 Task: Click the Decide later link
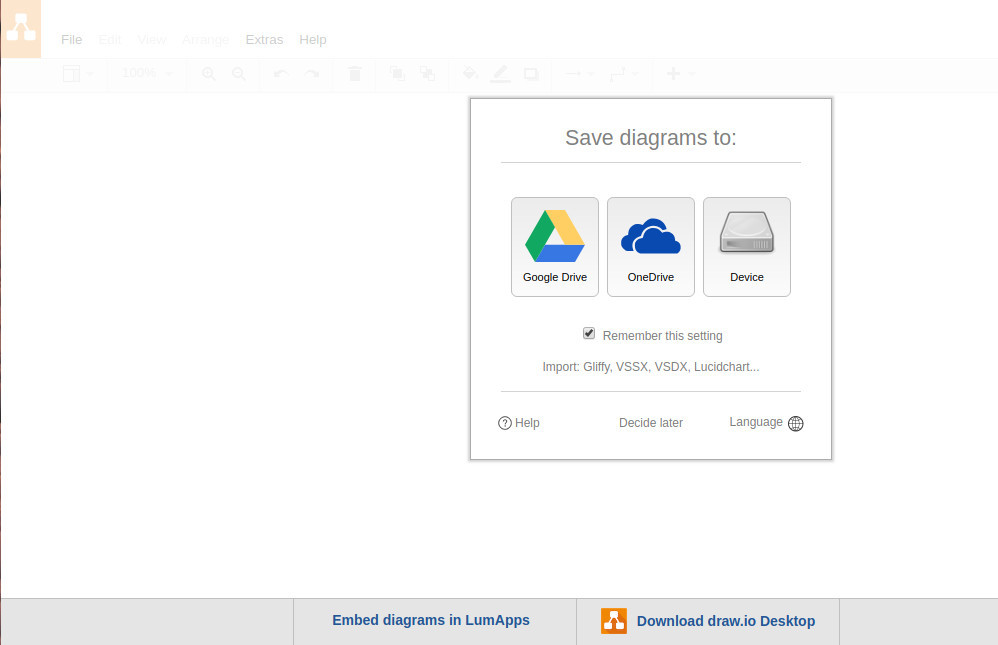[x=650, y=423]
